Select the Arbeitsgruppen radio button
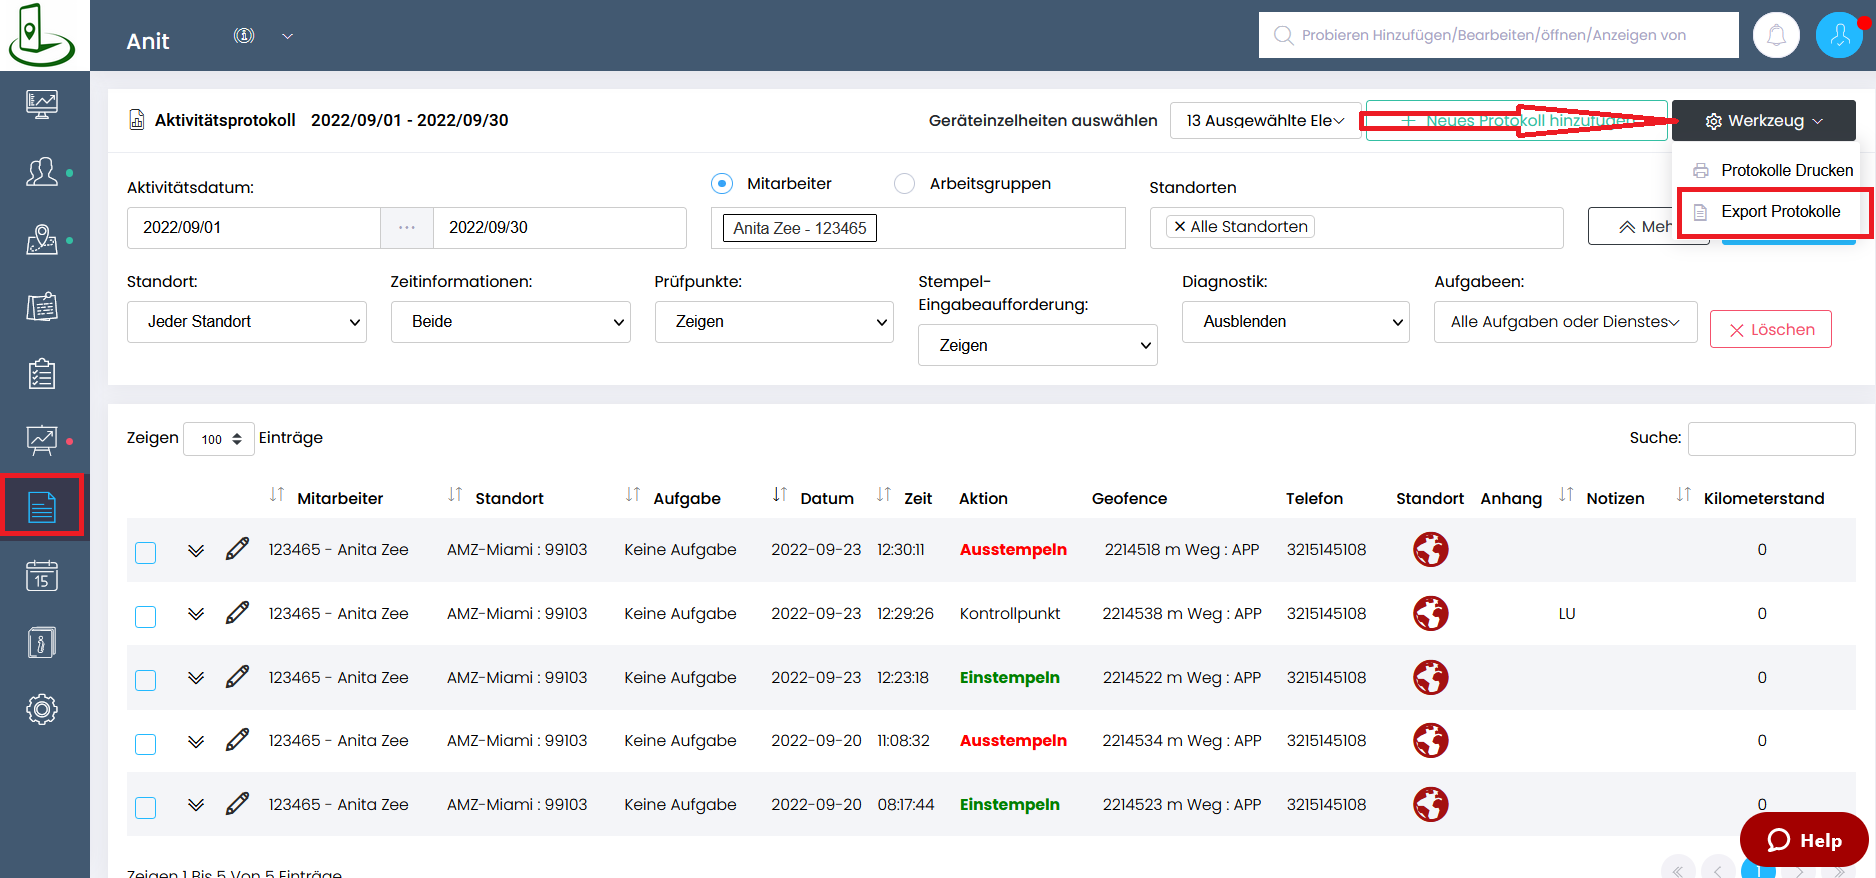 904,184
